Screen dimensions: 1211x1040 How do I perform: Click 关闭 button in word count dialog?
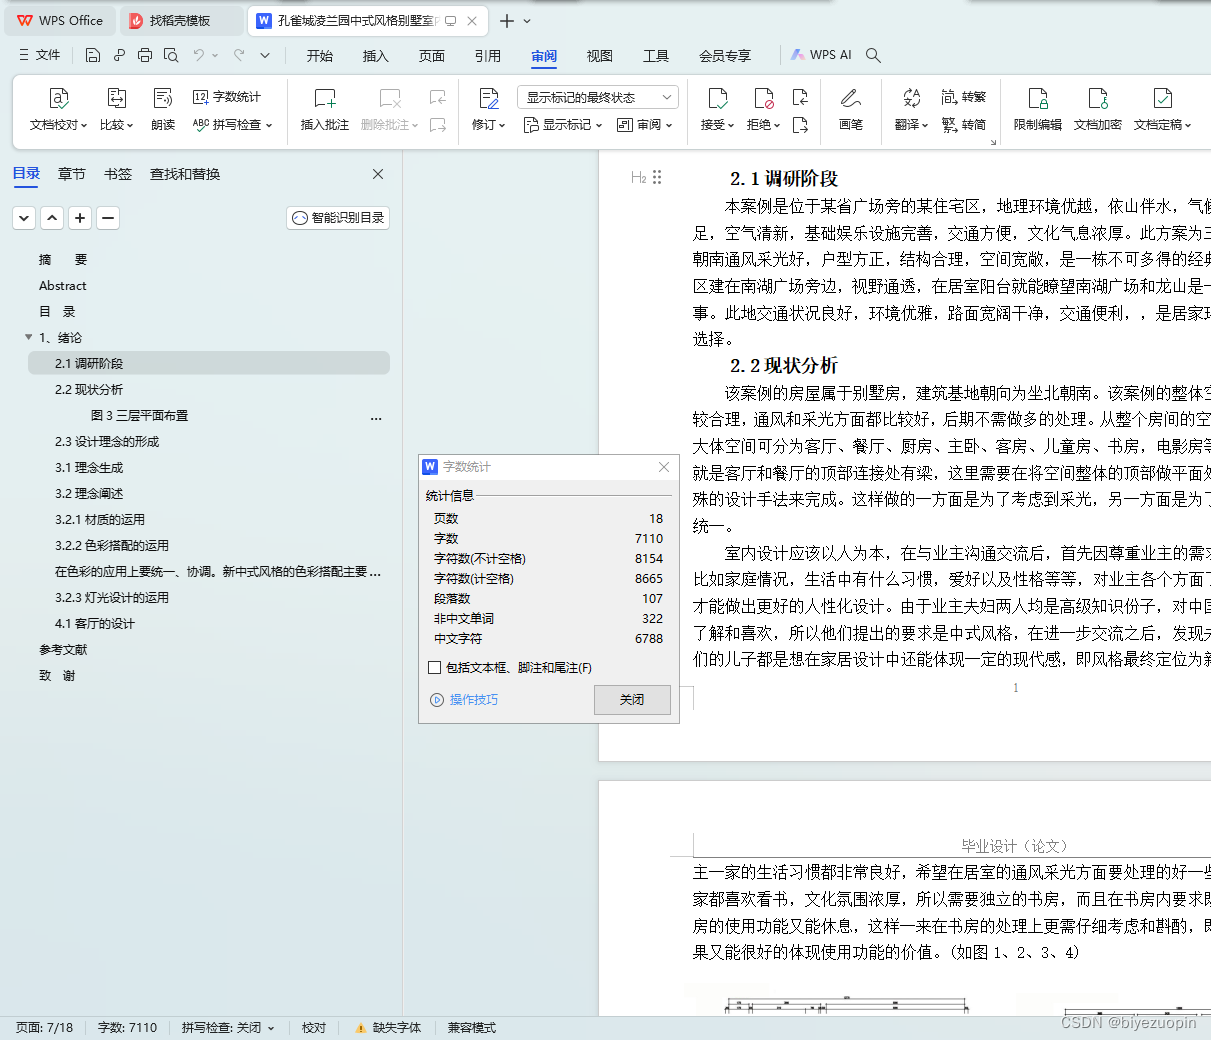coord(632,700)
